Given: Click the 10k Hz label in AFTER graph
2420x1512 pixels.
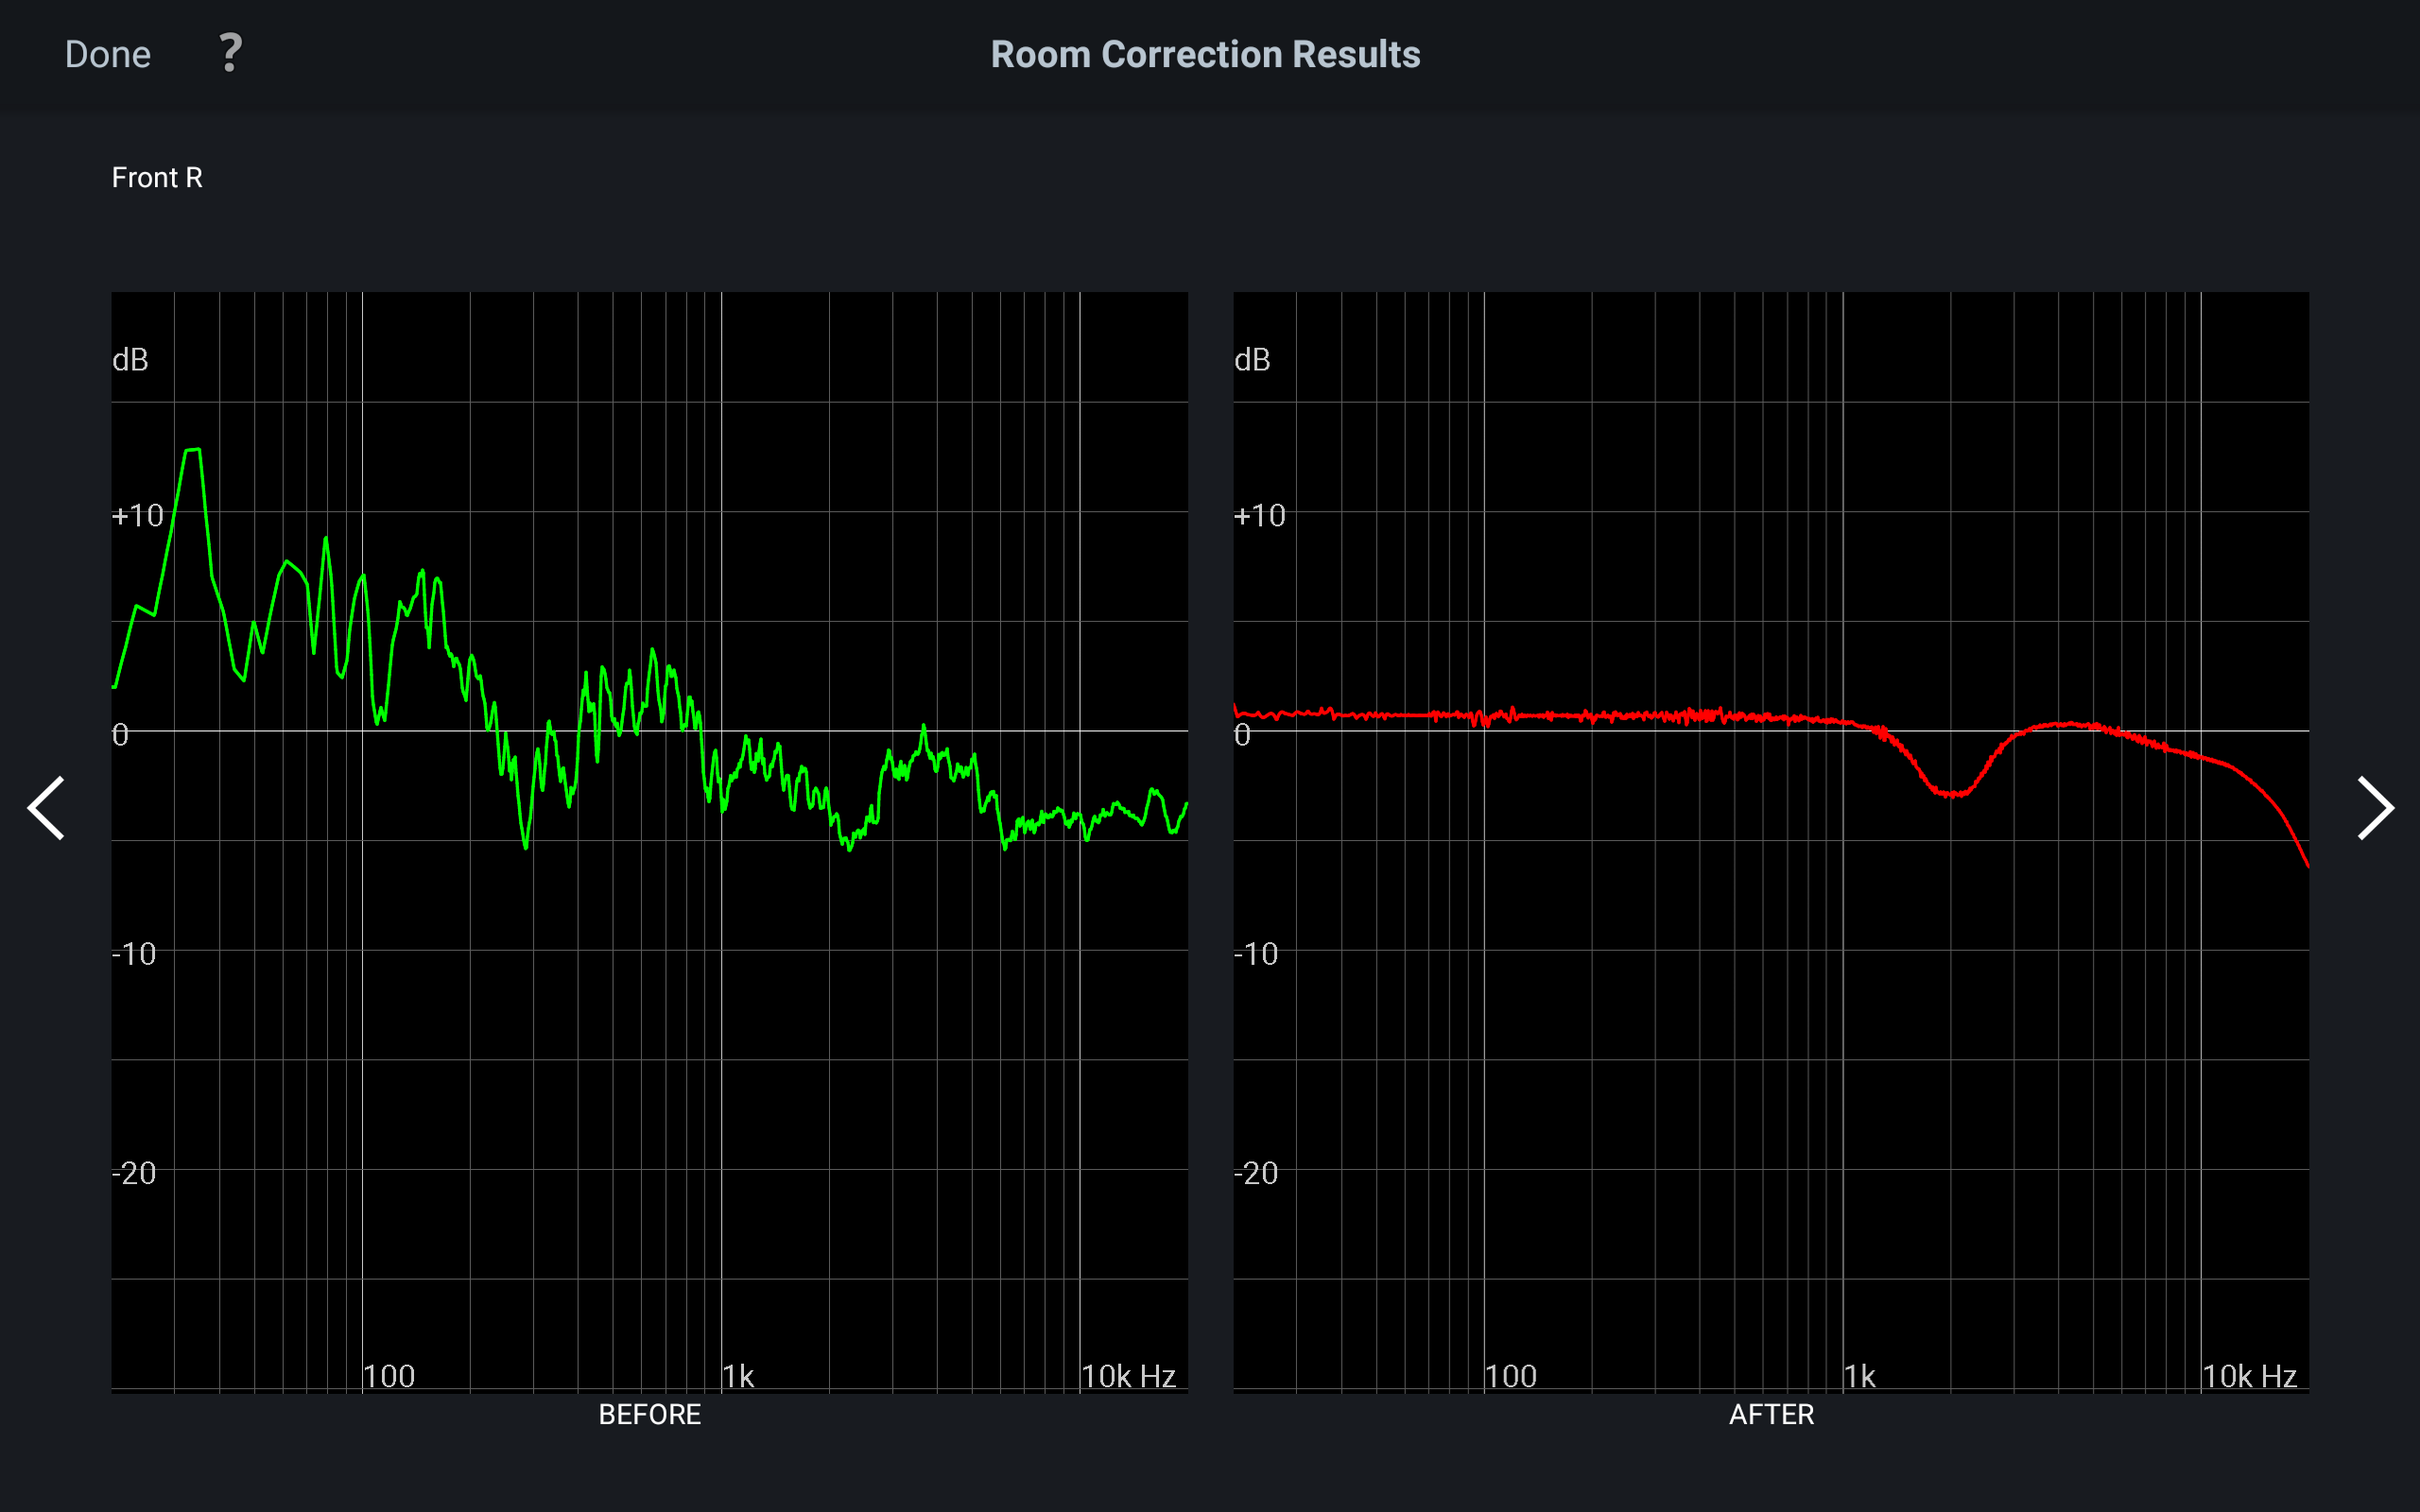Looking at the screenshot, I should 2249,1376.
